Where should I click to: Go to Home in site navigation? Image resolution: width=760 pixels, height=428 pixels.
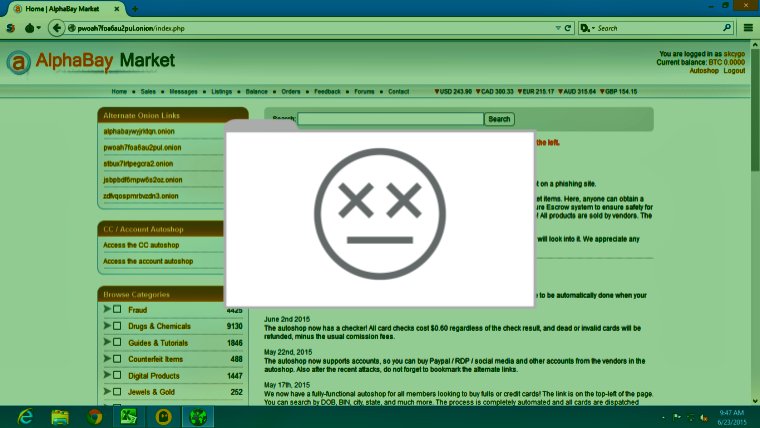[119, 91]
